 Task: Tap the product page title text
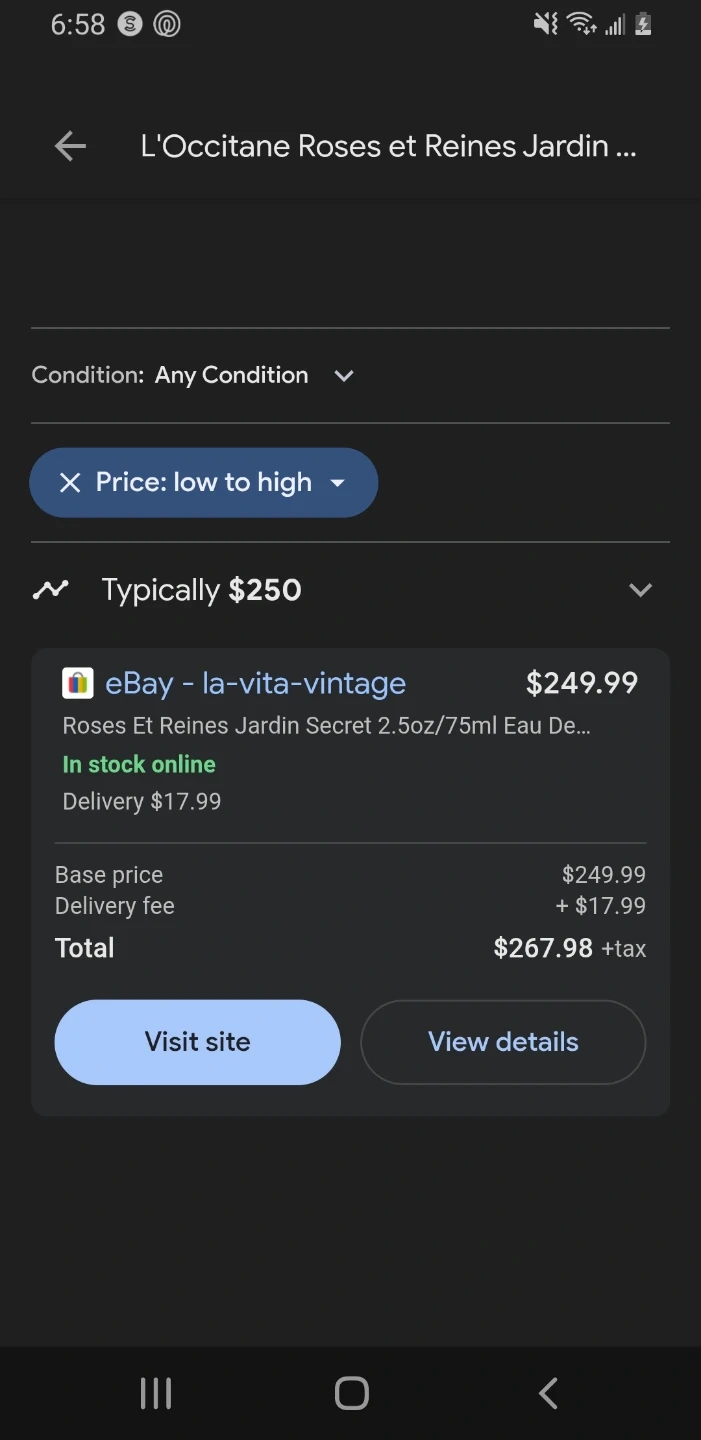[388, 147]
